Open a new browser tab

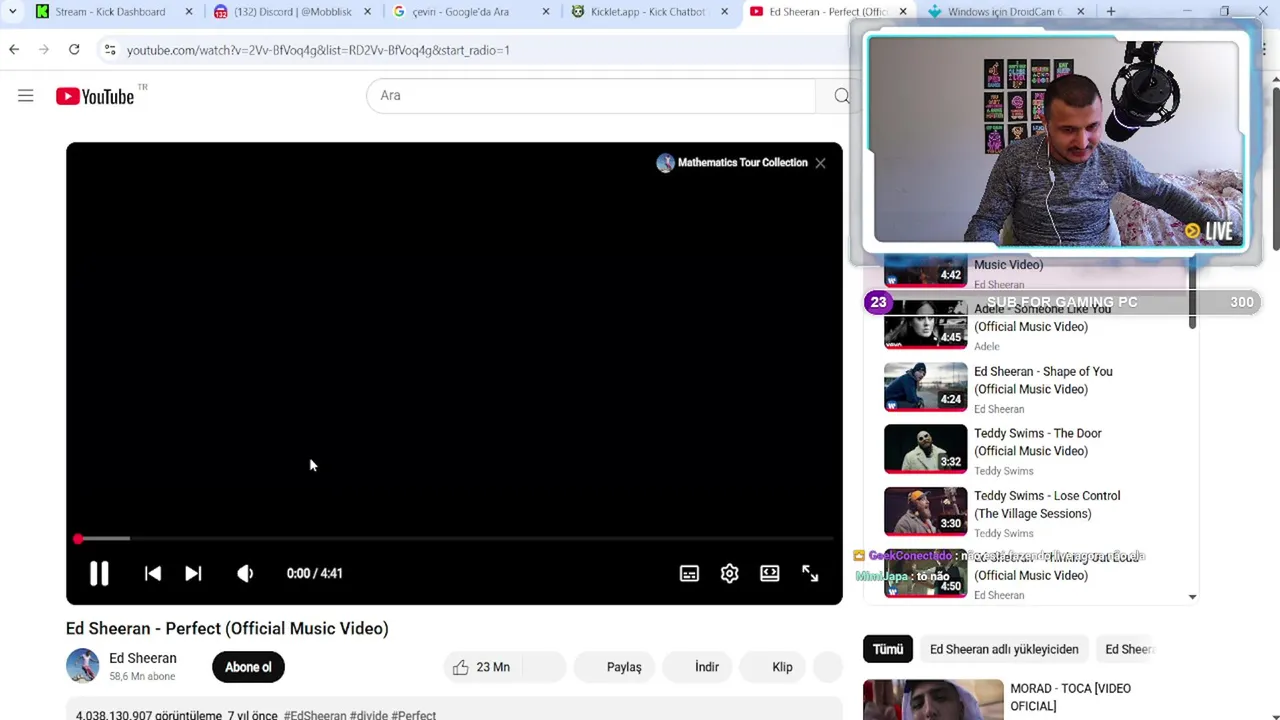(x=1110, y=12)
